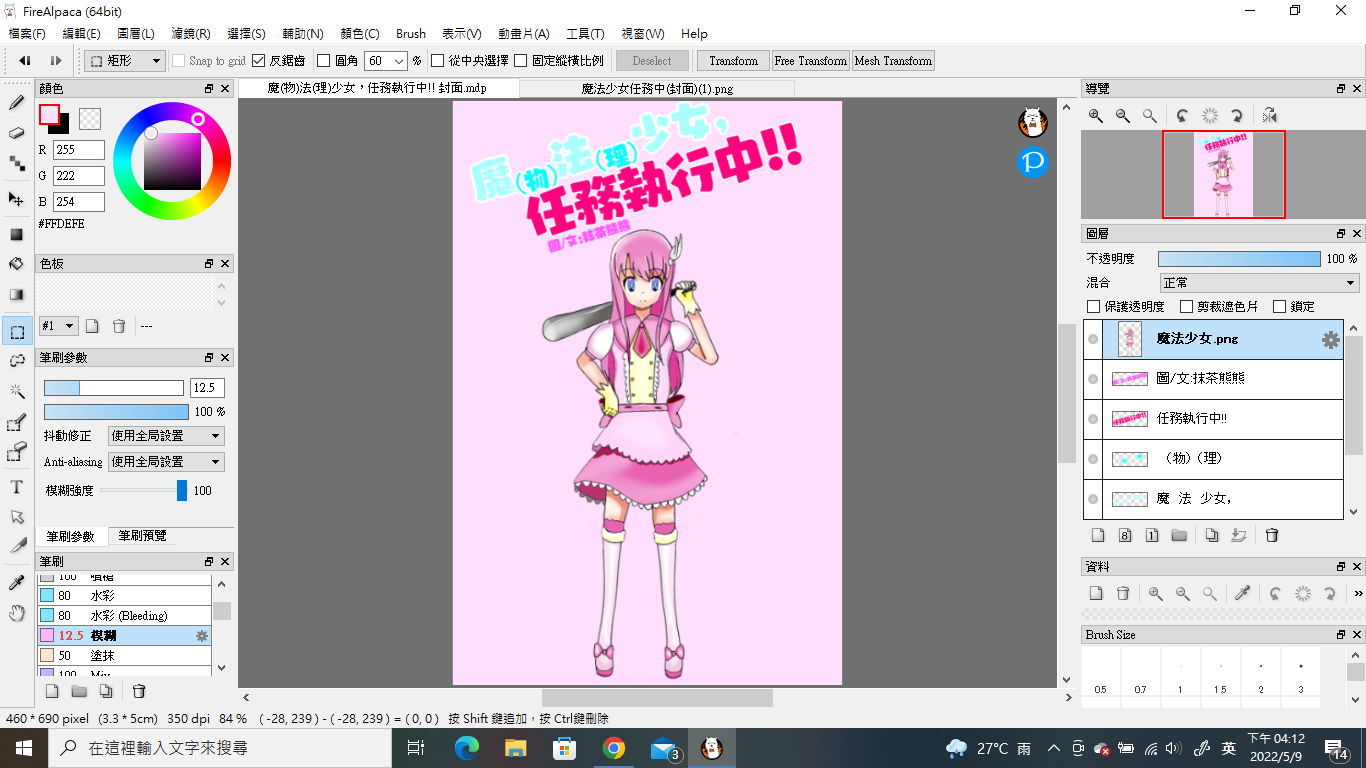Hide the 任務執行中!! layer visibility dot
1366x768 pixels.
(1093, 419)
